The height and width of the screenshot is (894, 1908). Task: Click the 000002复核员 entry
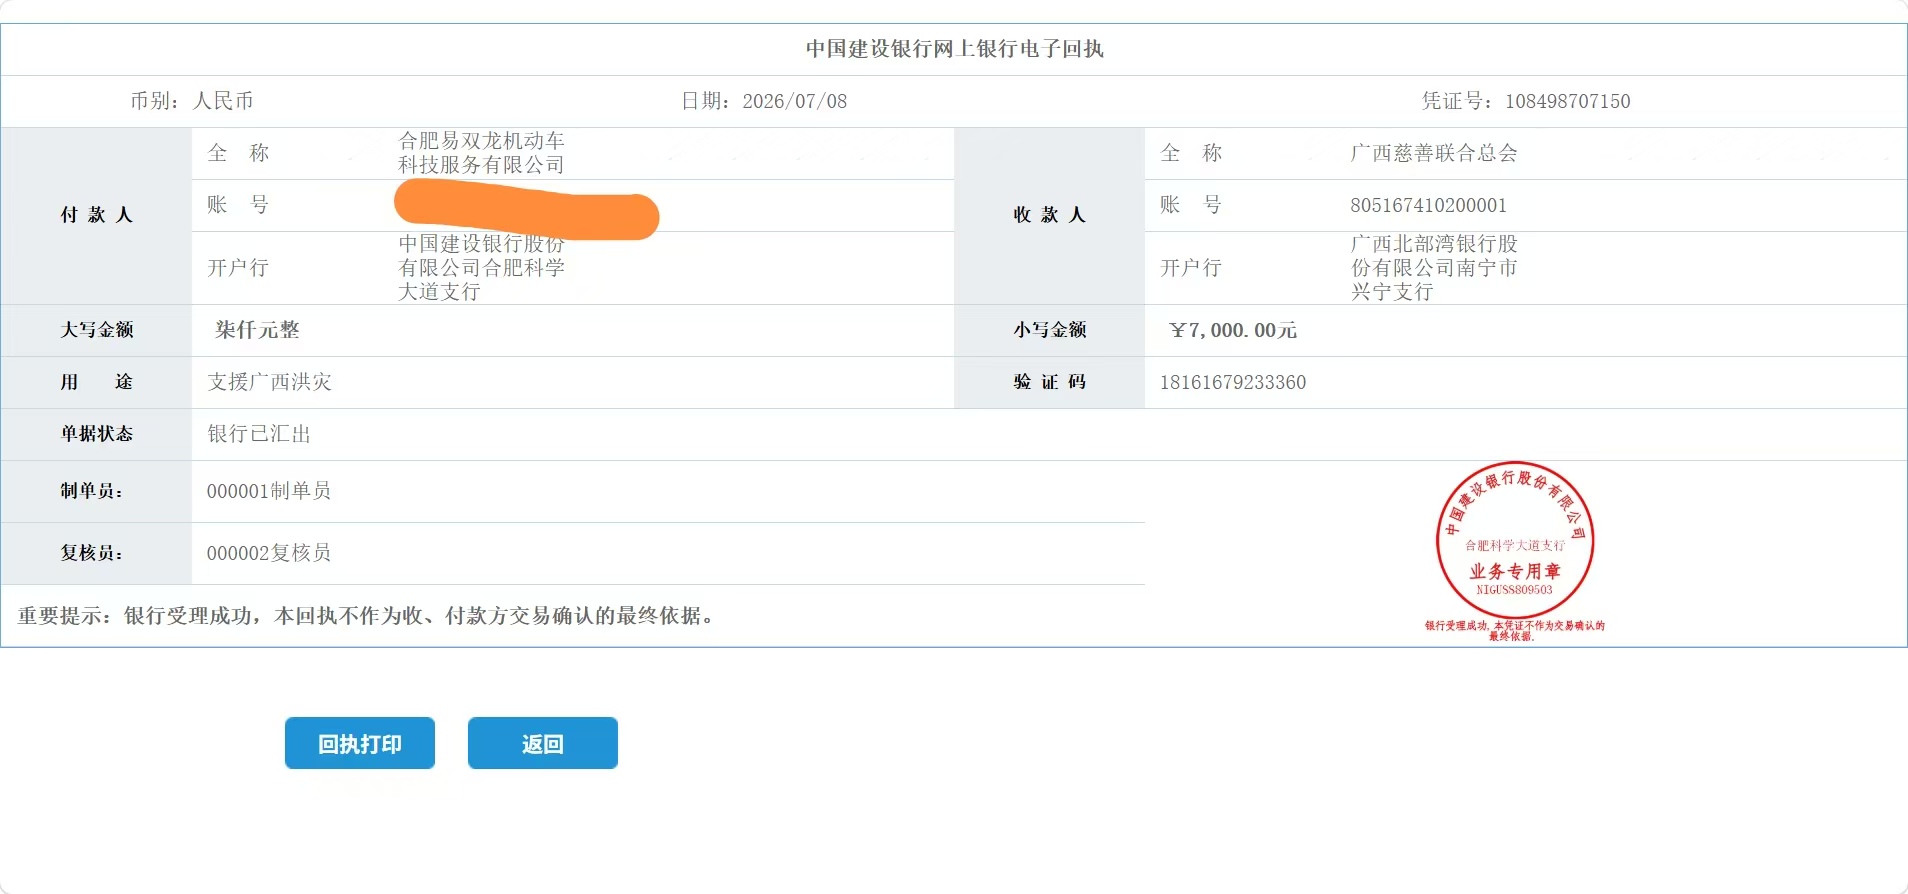tap(269, 553)
